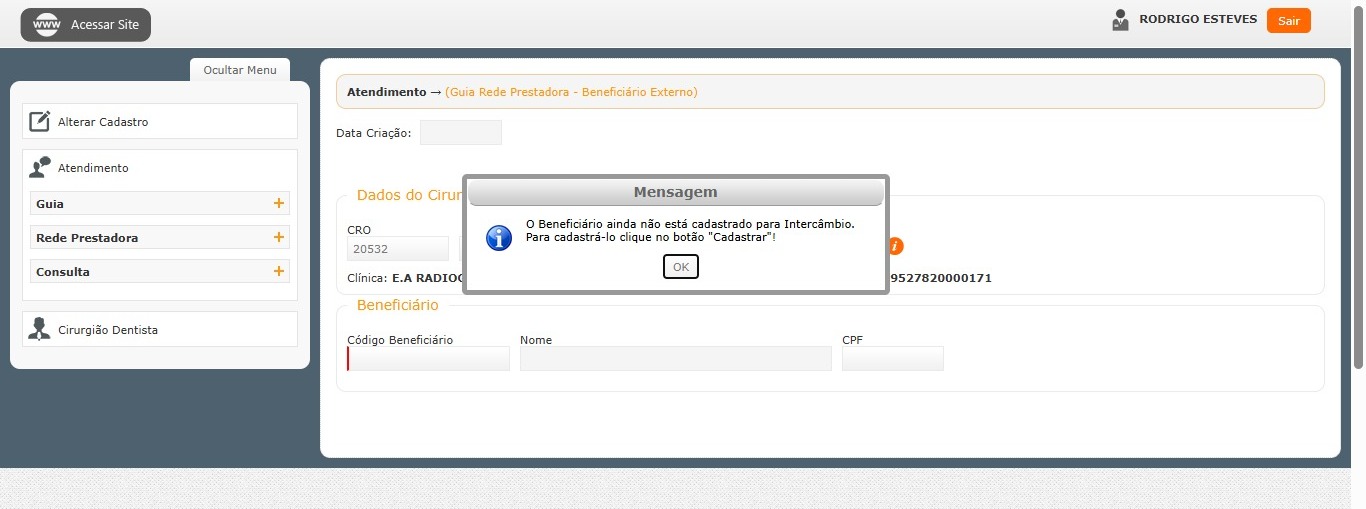Focus the Código Beneficiário input field

point(428,358)
